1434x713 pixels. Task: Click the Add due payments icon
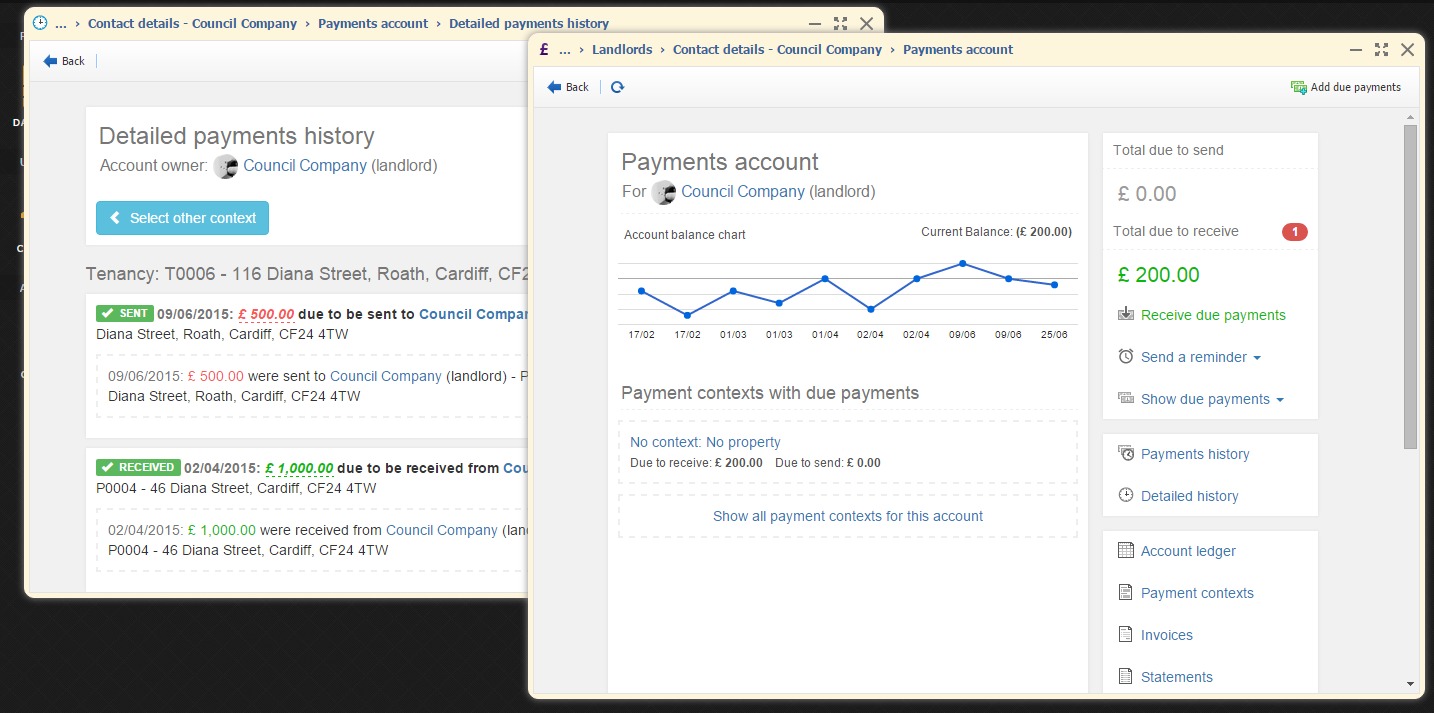pyautogui.click(x=1298, y=87)
